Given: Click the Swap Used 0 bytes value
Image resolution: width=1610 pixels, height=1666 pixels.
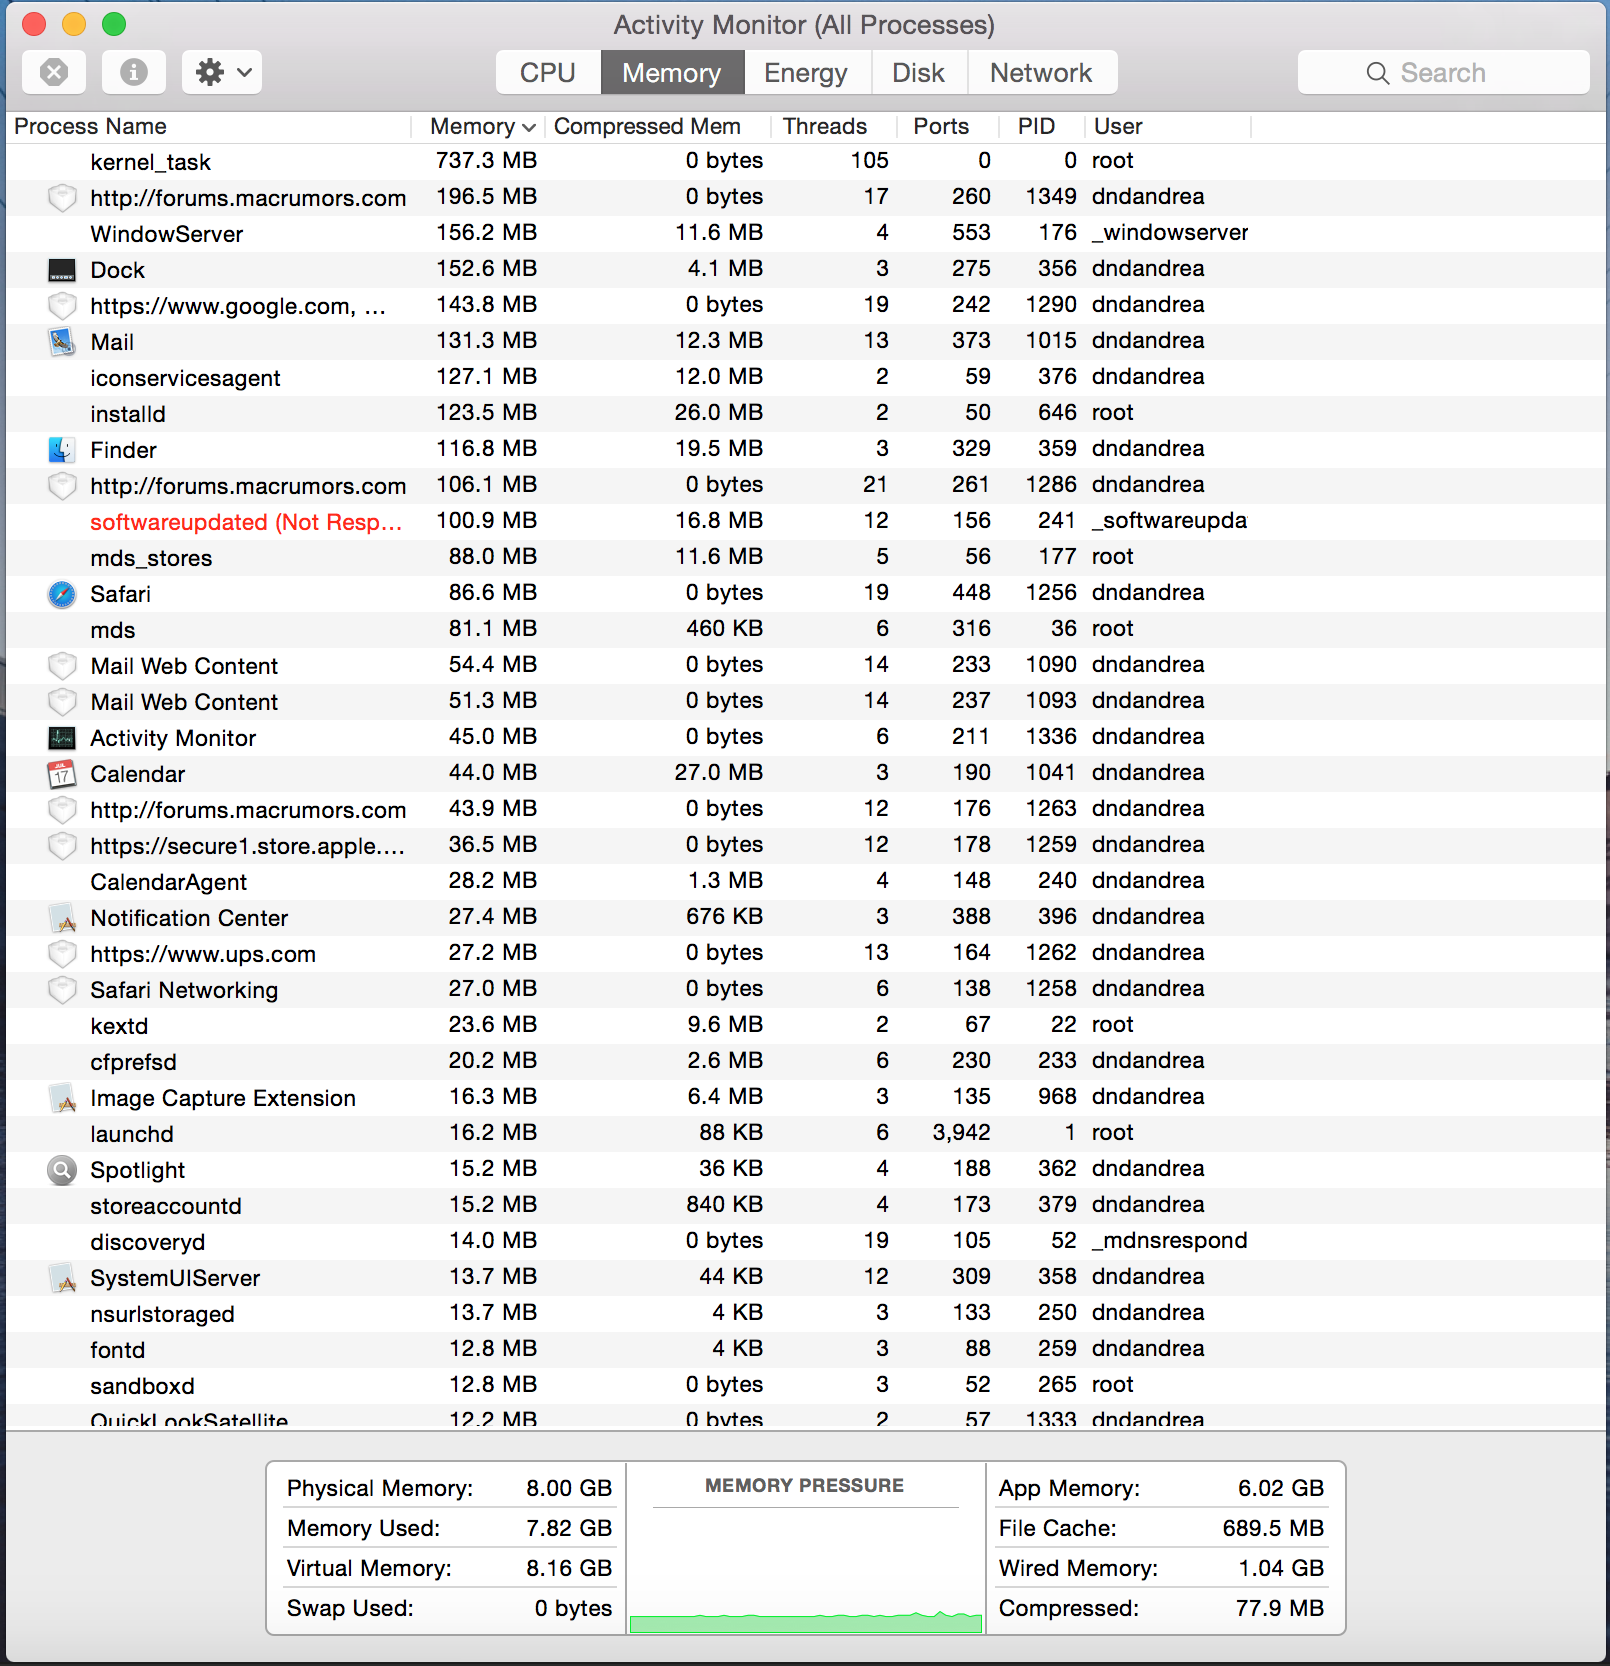Looking at the screenshot, I should (x=573, y=1608).
